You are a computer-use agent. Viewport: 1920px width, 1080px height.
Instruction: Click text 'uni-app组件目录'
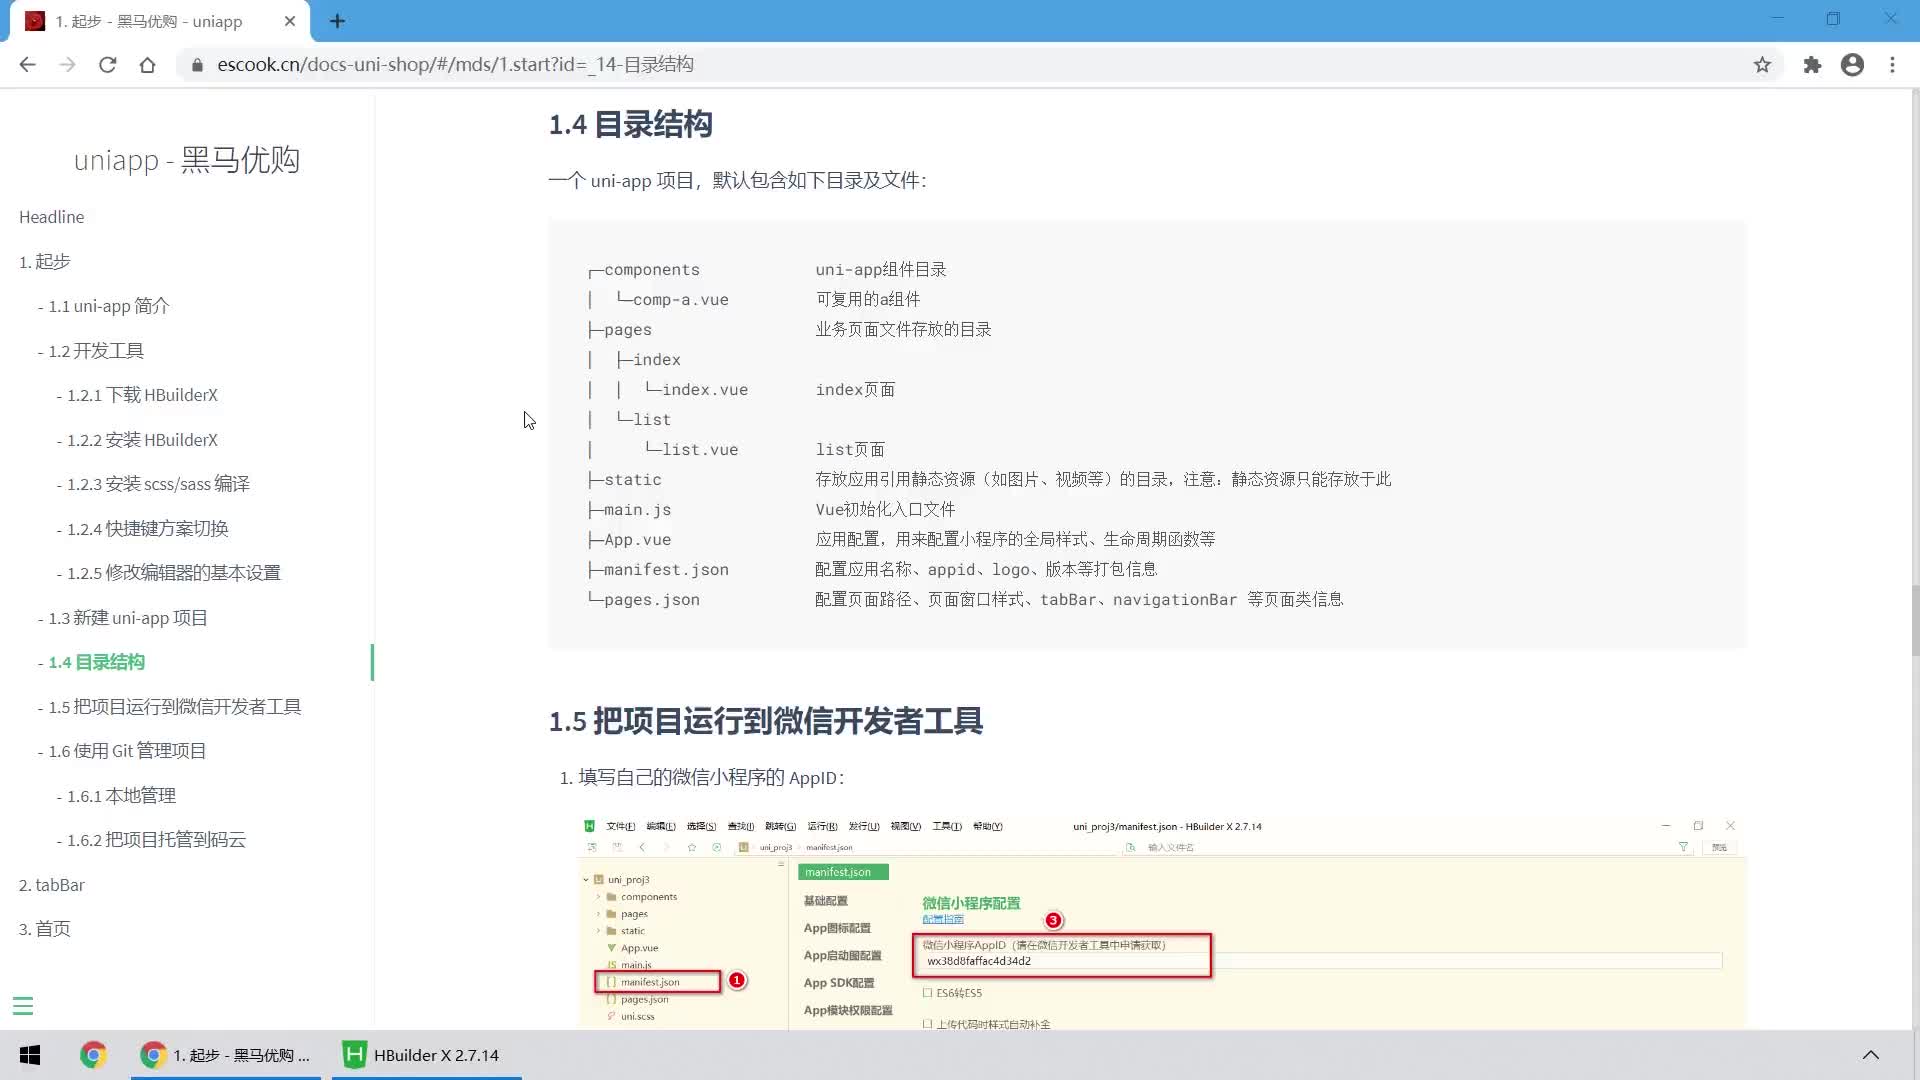click(880, 270)
